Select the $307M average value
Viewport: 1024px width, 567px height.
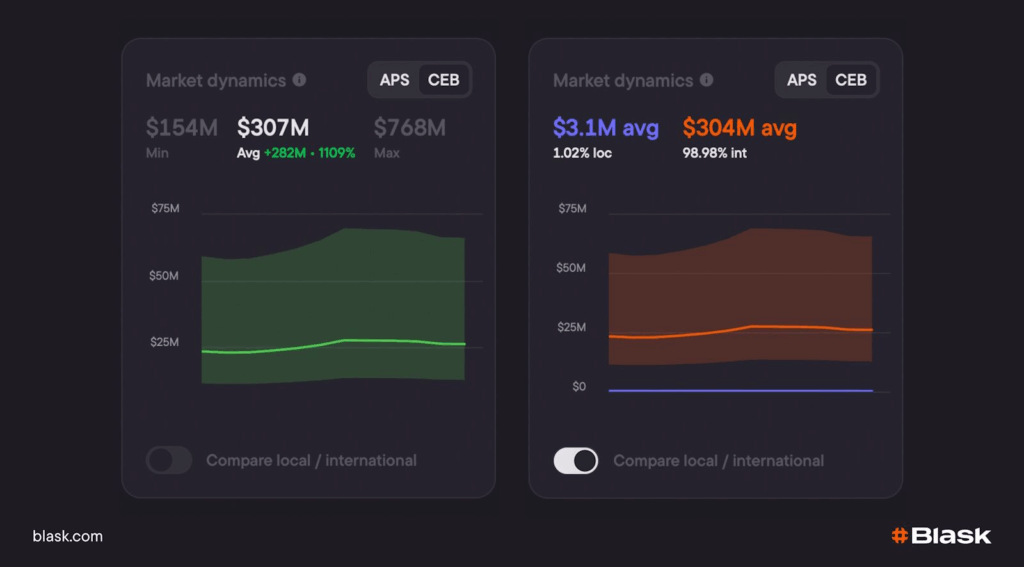(x=273, y=128)
